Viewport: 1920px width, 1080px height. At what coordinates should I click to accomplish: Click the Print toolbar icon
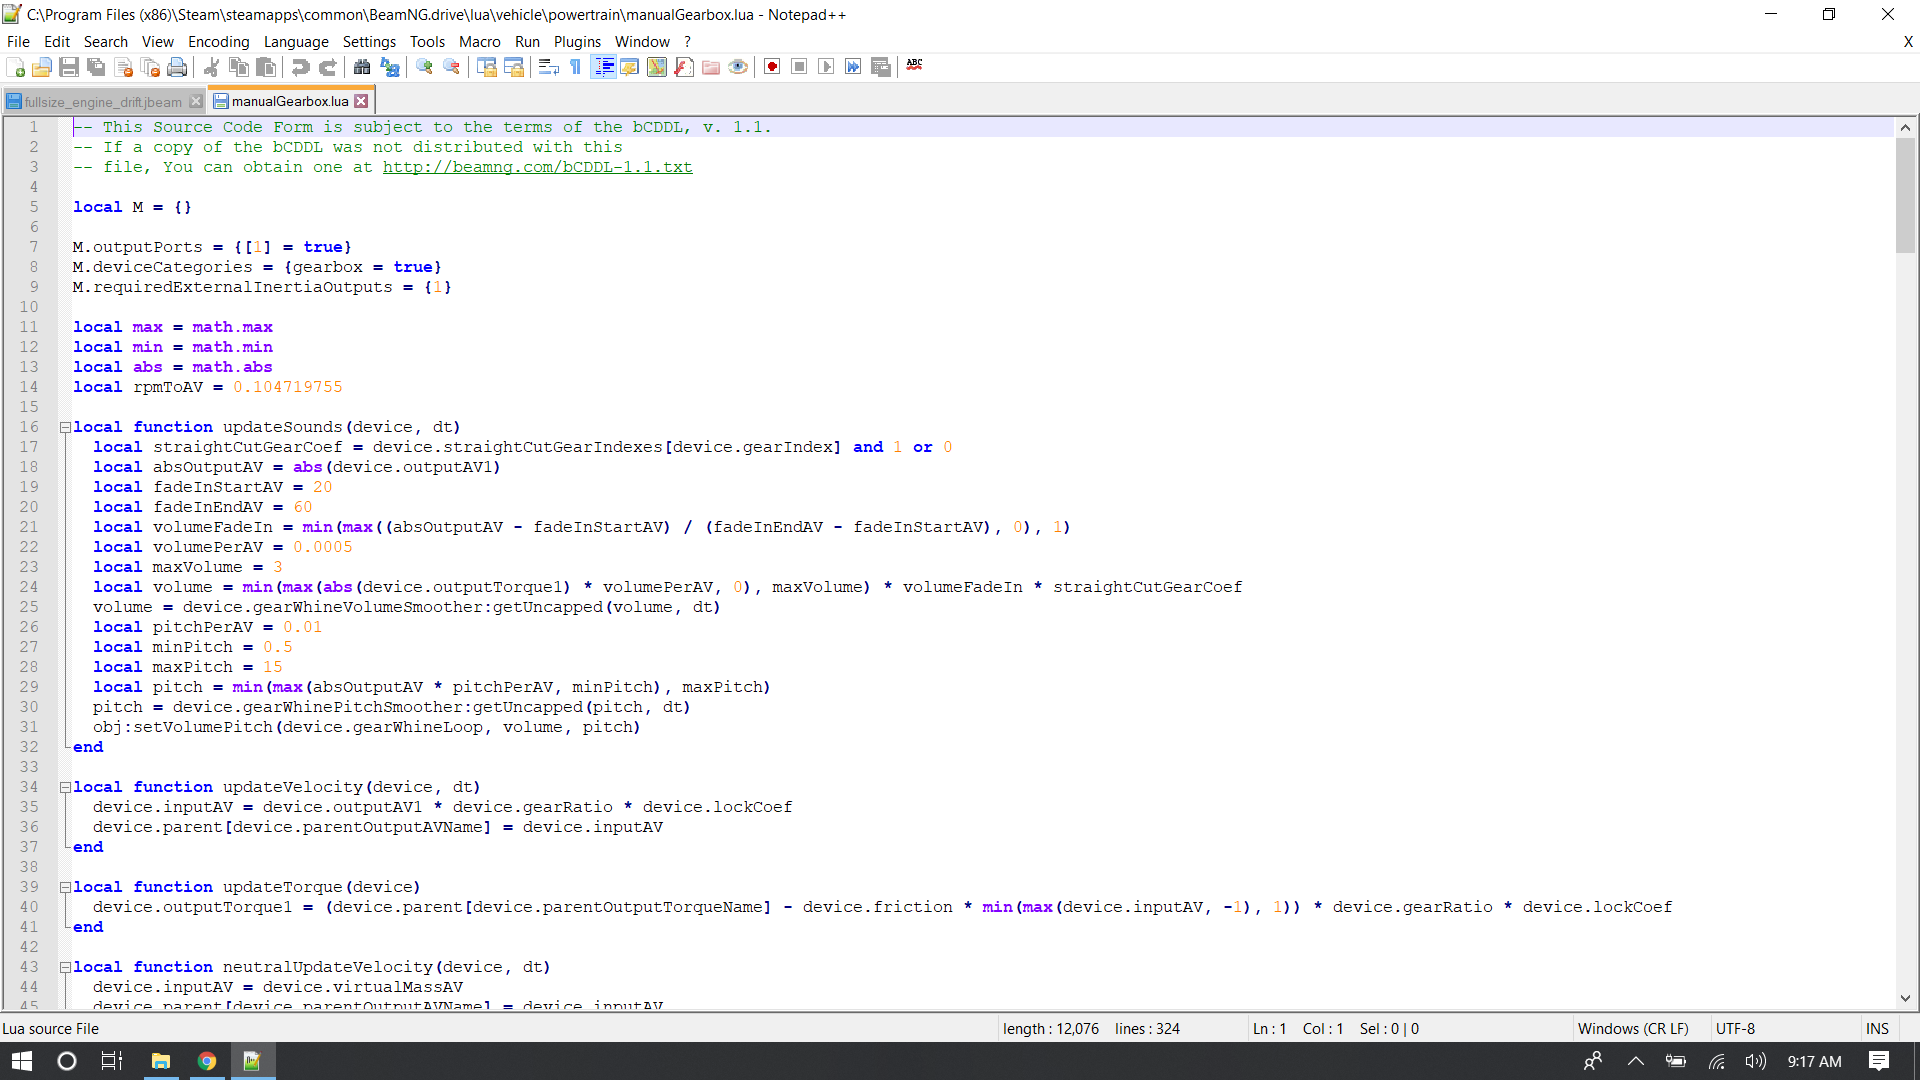tap(177, 67)
